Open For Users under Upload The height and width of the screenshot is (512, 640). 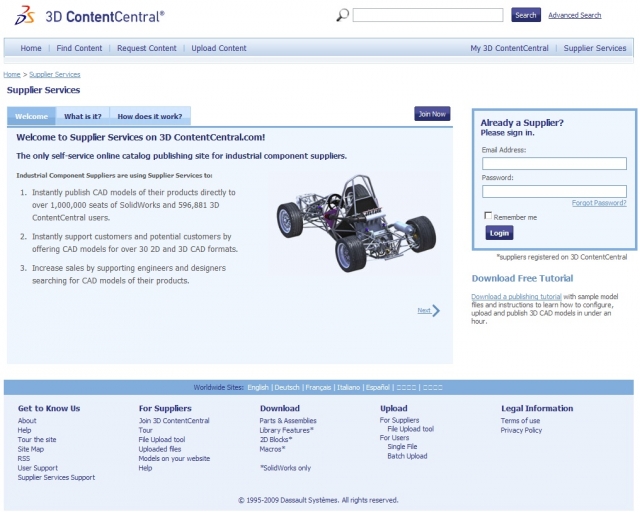click(394, 438)
